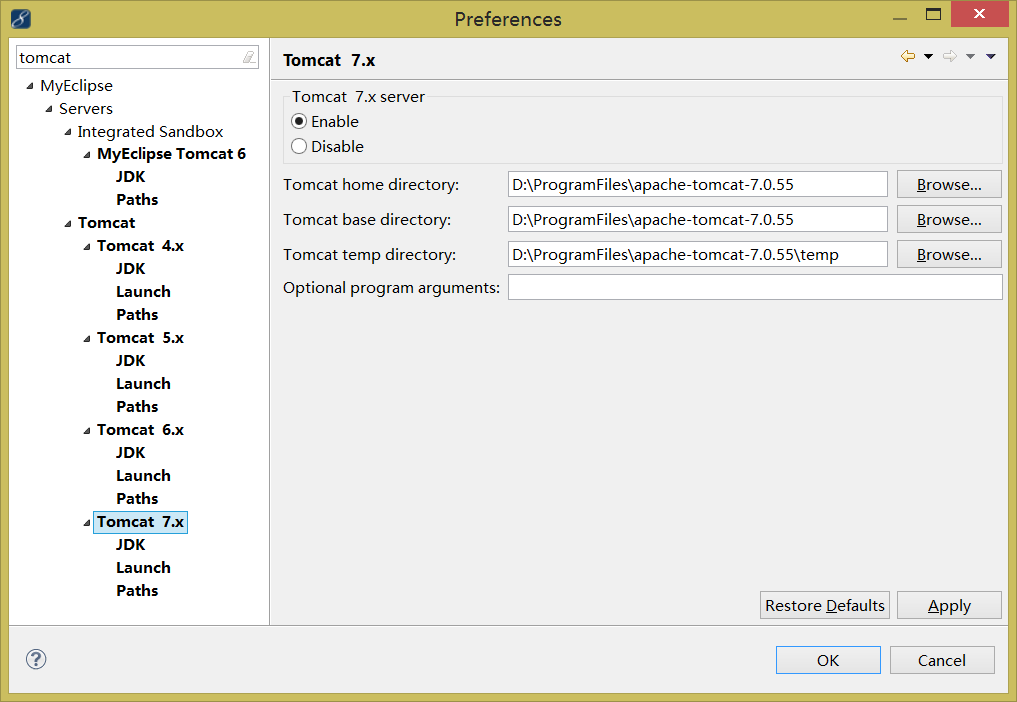Click the forward navigation arrow icon

coord(950,56)
